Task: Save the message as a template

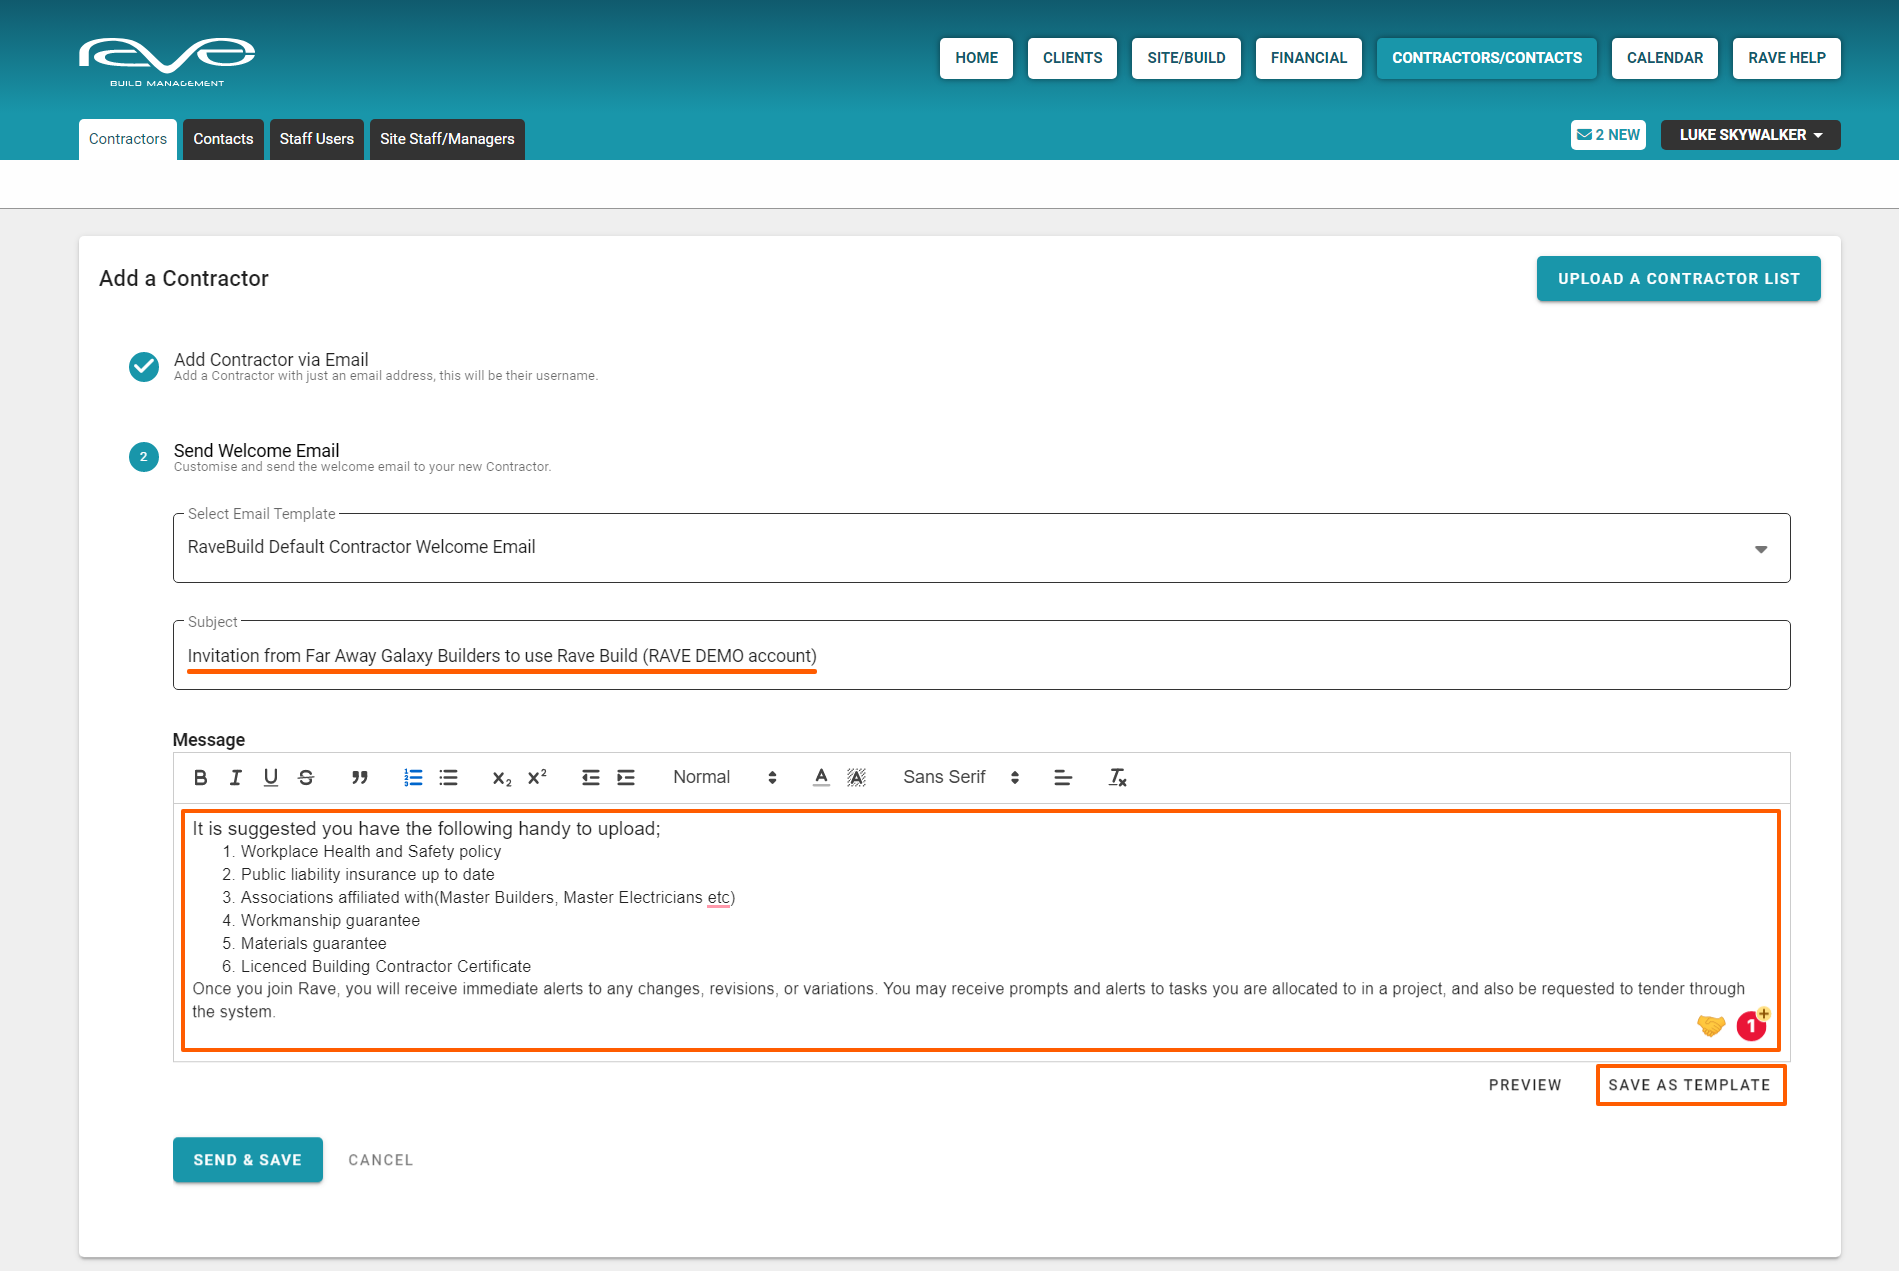Action: pos(1690,1085)
